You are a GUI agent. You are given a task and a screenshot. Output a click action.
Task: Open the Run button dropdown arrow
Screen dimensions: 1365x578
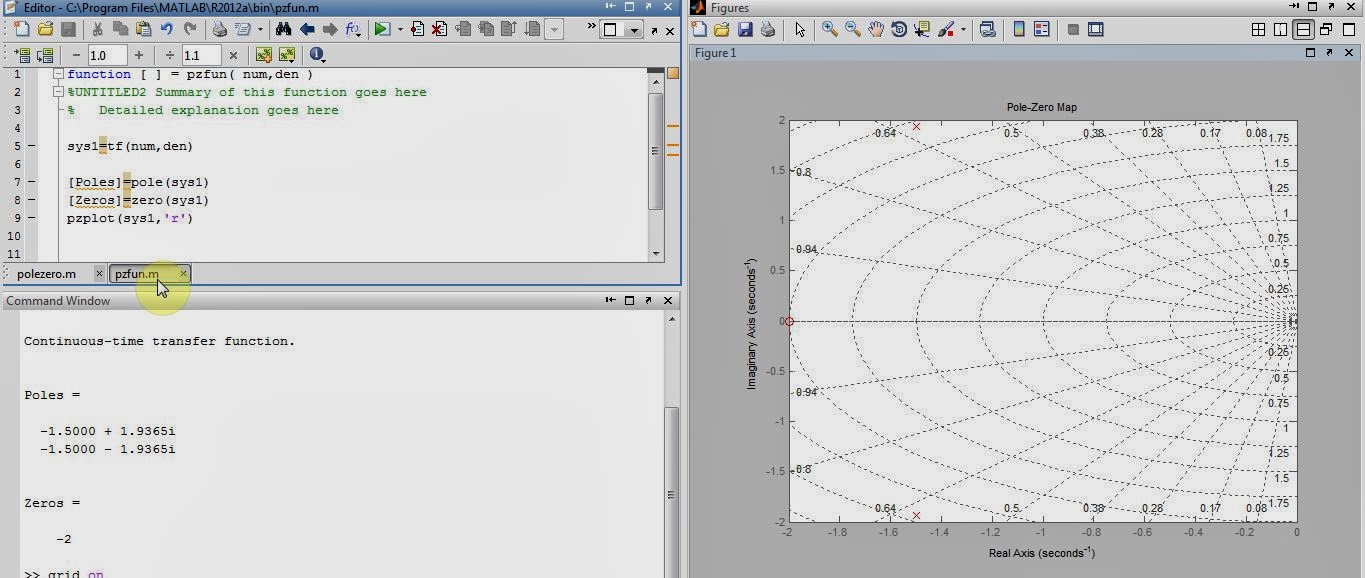pos(400,29)
